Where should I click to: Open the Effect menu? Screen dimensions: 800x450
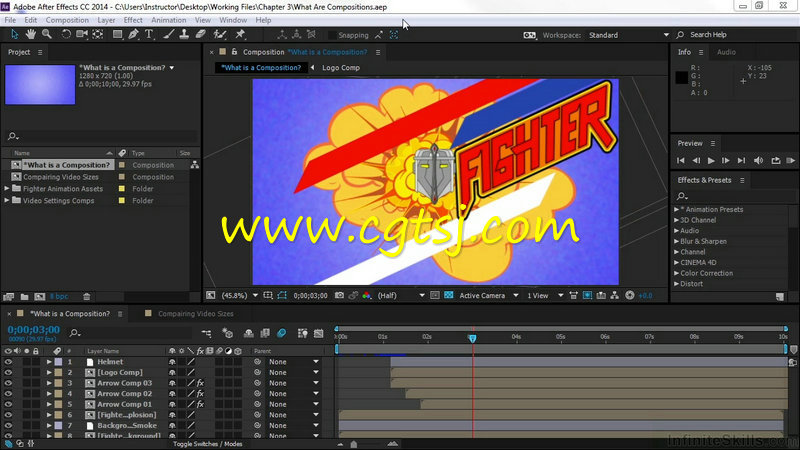click(x=133, y=20)
